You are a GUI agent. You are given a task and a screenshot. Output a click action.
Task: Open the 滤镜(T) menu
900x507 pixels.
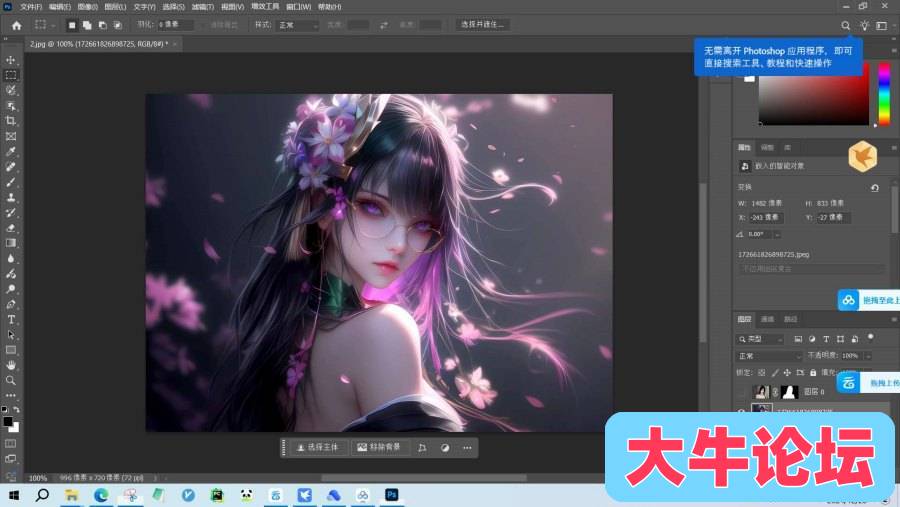(x=203, y=7)
